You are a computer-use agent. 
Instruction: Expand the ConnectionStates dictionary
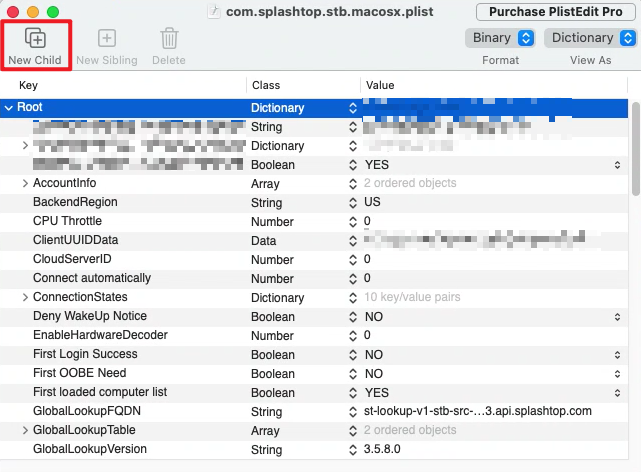click(x=25, y=298)
